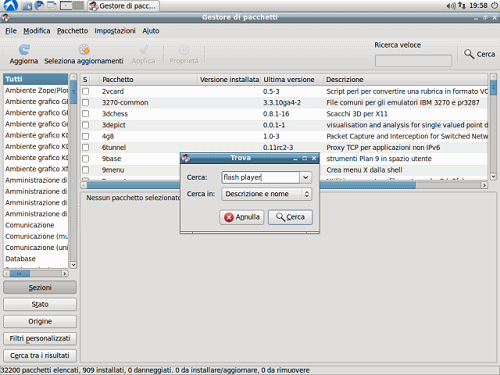Select the 9menu package checkbox
This screenshot has width=500, height=375.
coord(86,170)
